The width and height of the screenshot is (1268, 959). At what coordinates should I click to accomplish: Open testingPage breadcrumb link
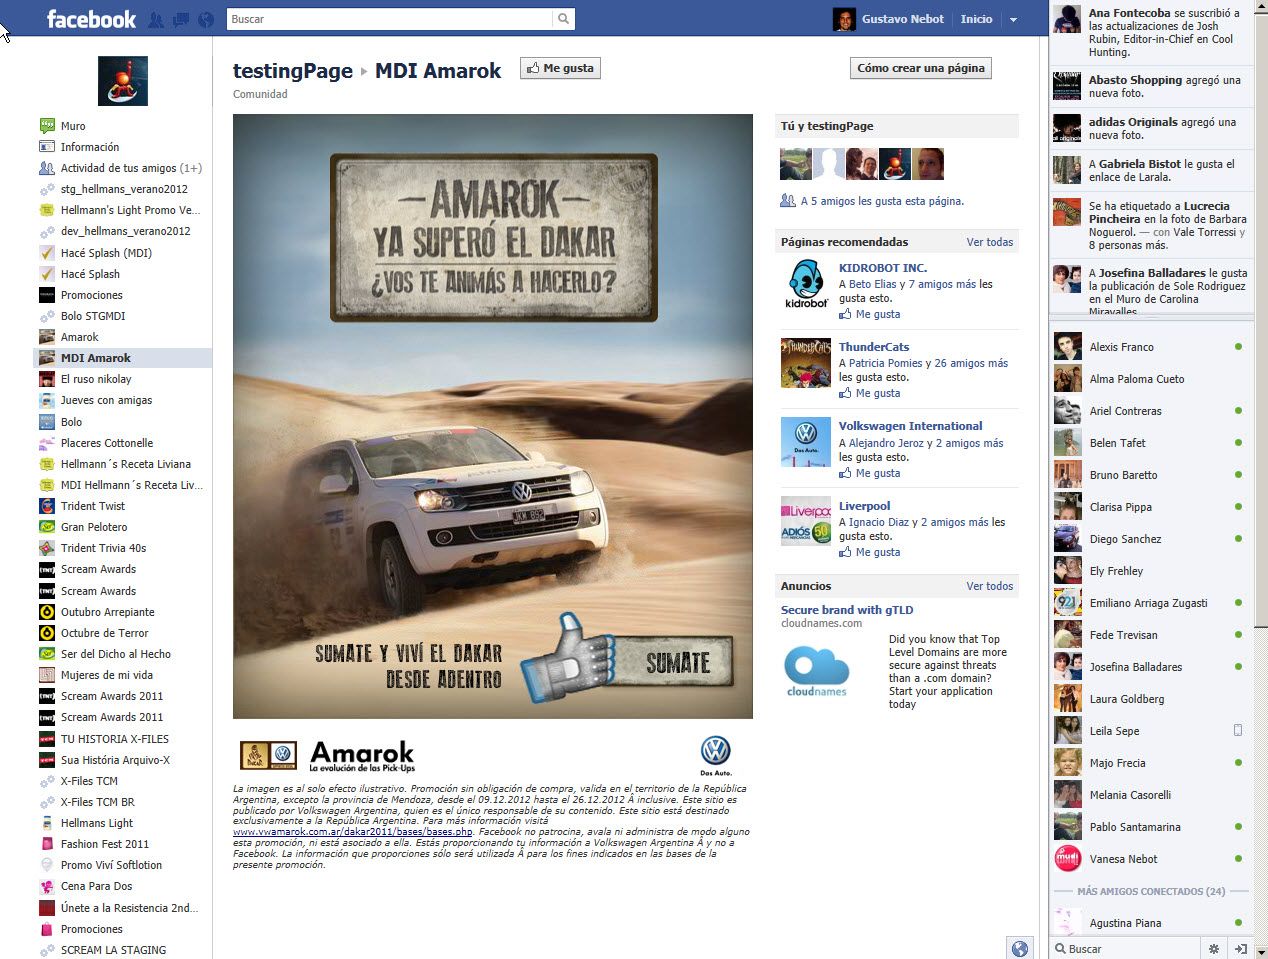293,71
